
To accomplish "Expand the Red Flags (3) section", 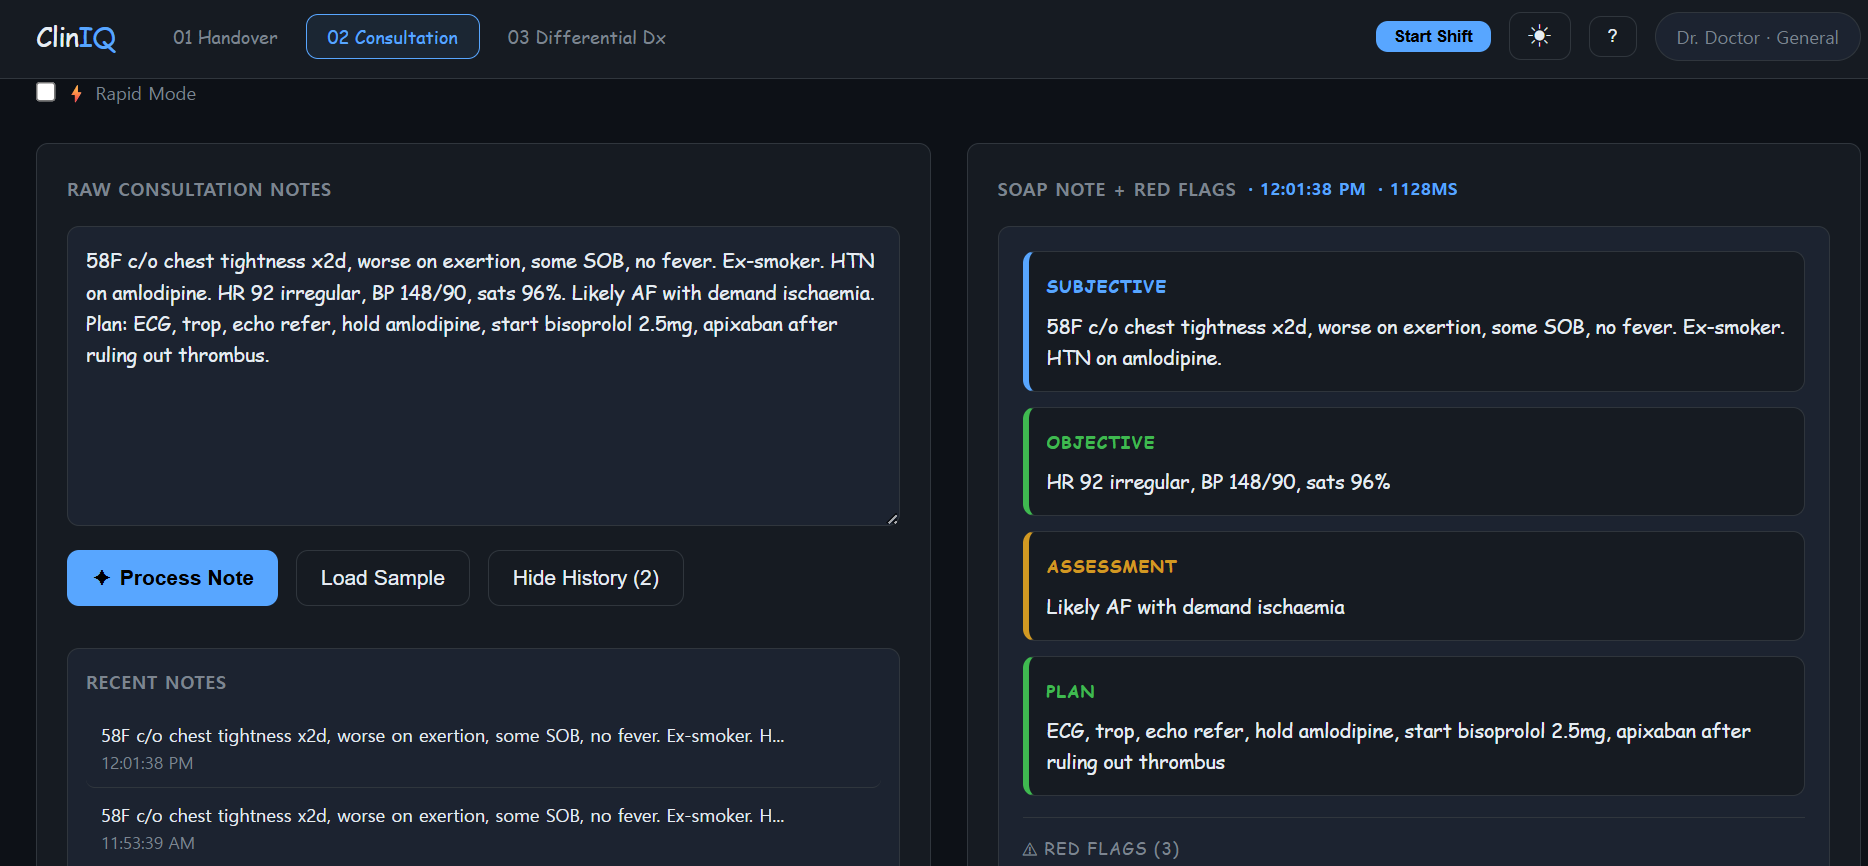I will coord(1101,849).
